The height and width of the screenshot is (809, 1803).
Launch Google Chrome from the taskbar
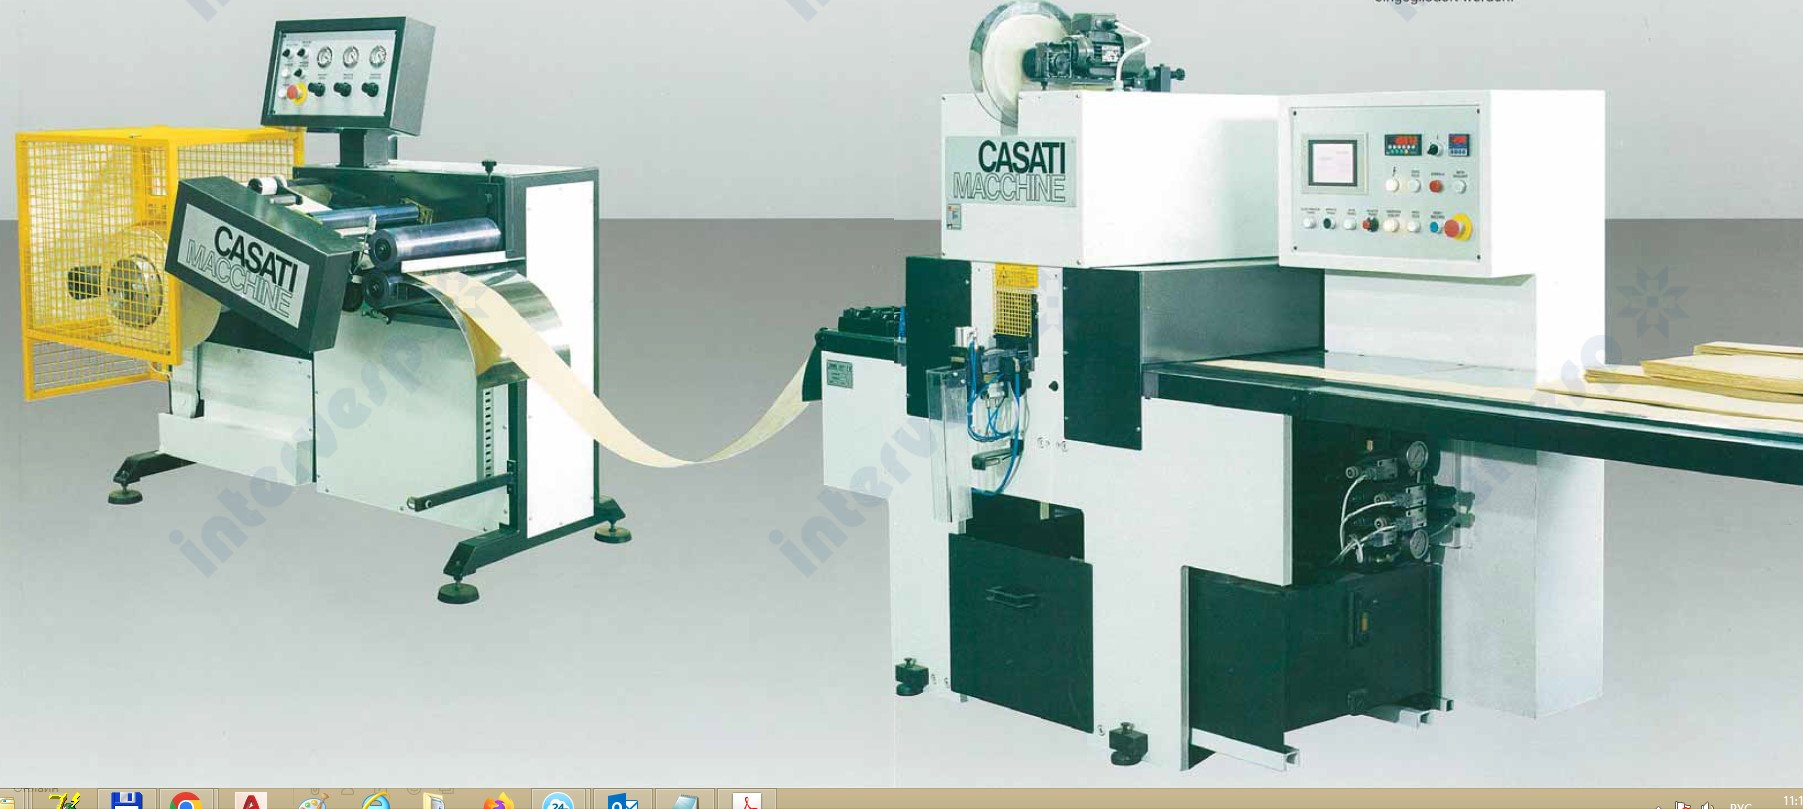[x=187, y=800]
